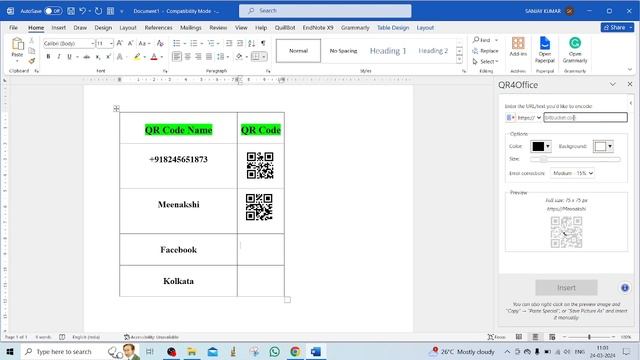
Task: Click the taskbar search box
Action: point(65,351)
